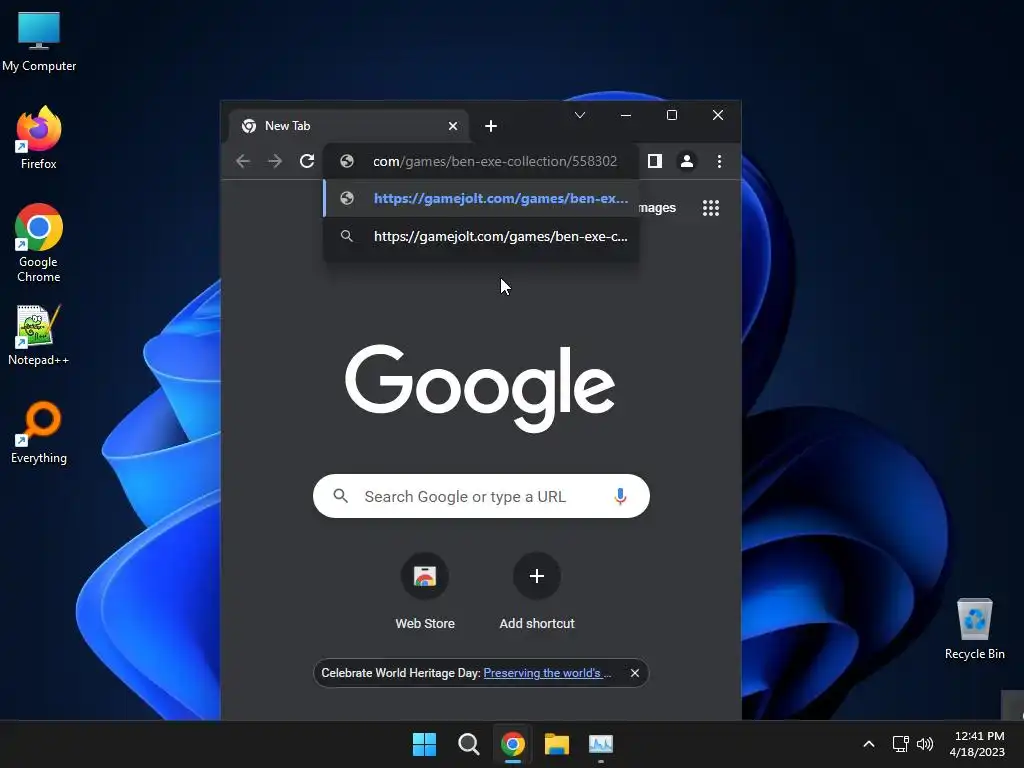The height and width of the screenshot is (768, 1024).
Task: Open volume control in system tray
Action: pos(925,744)
